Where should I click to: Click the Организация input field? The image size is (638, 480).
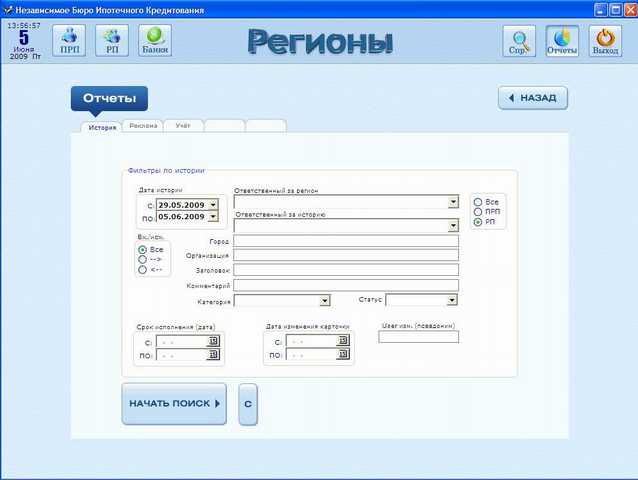click(346, 255)
